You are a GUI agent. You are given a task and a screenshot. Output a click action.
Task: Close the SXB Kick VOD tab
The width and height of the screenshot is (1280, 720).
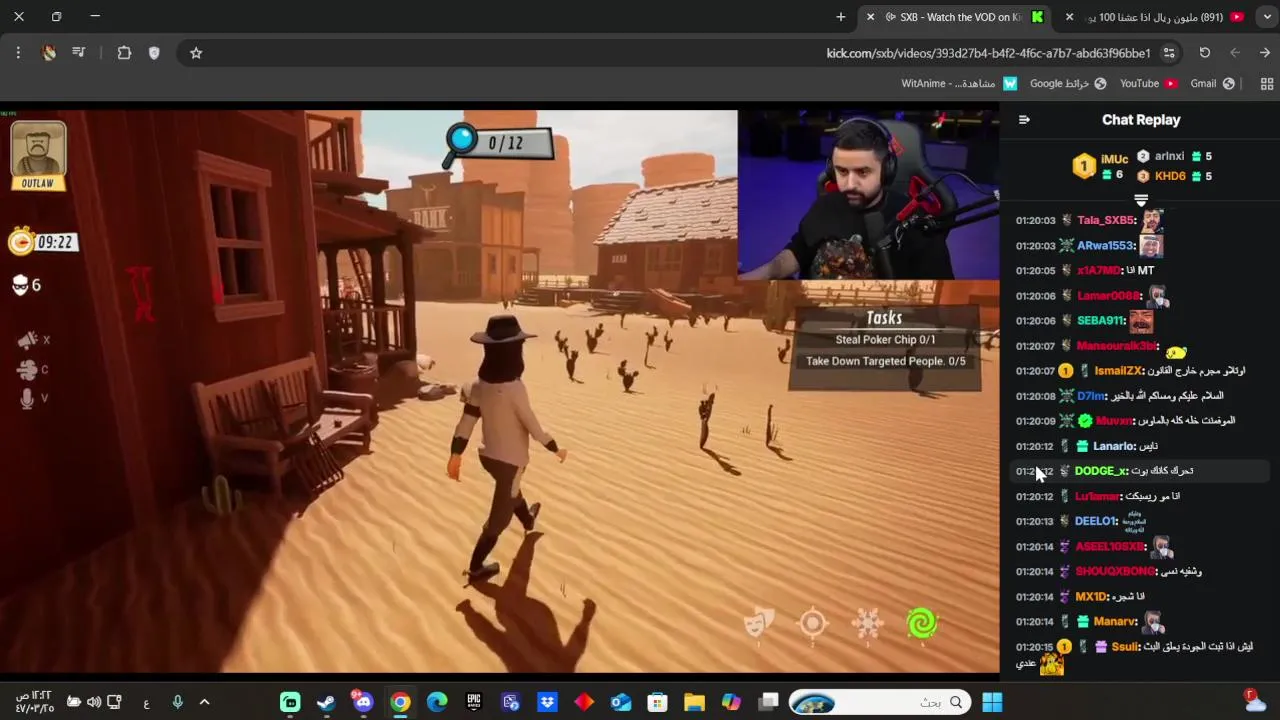(x=870, y=17)
